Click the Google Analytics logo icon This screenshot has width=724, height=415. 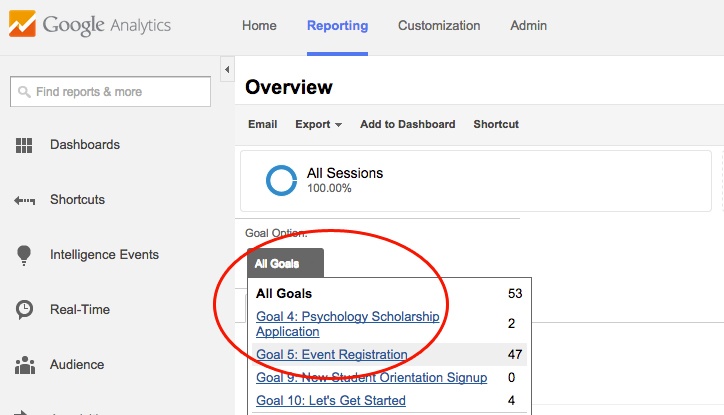click(x=22, y=26)
